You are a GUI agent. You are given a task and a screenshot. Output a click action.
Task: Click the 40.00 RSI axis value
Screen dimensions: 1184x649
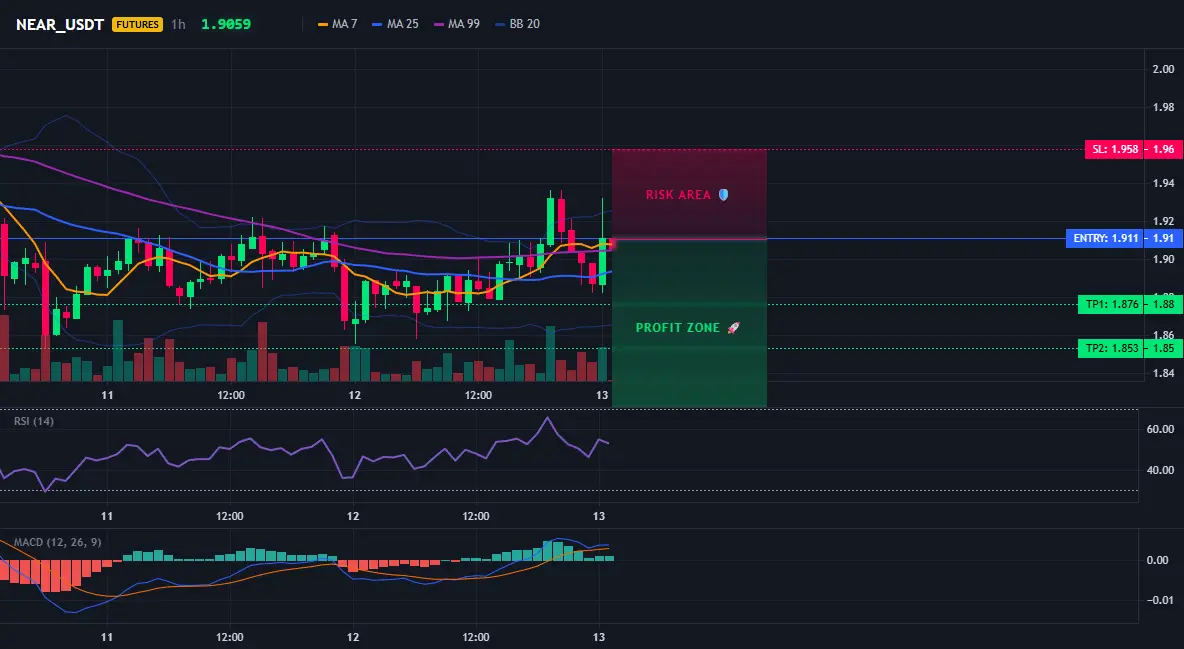pos(1161,470)
